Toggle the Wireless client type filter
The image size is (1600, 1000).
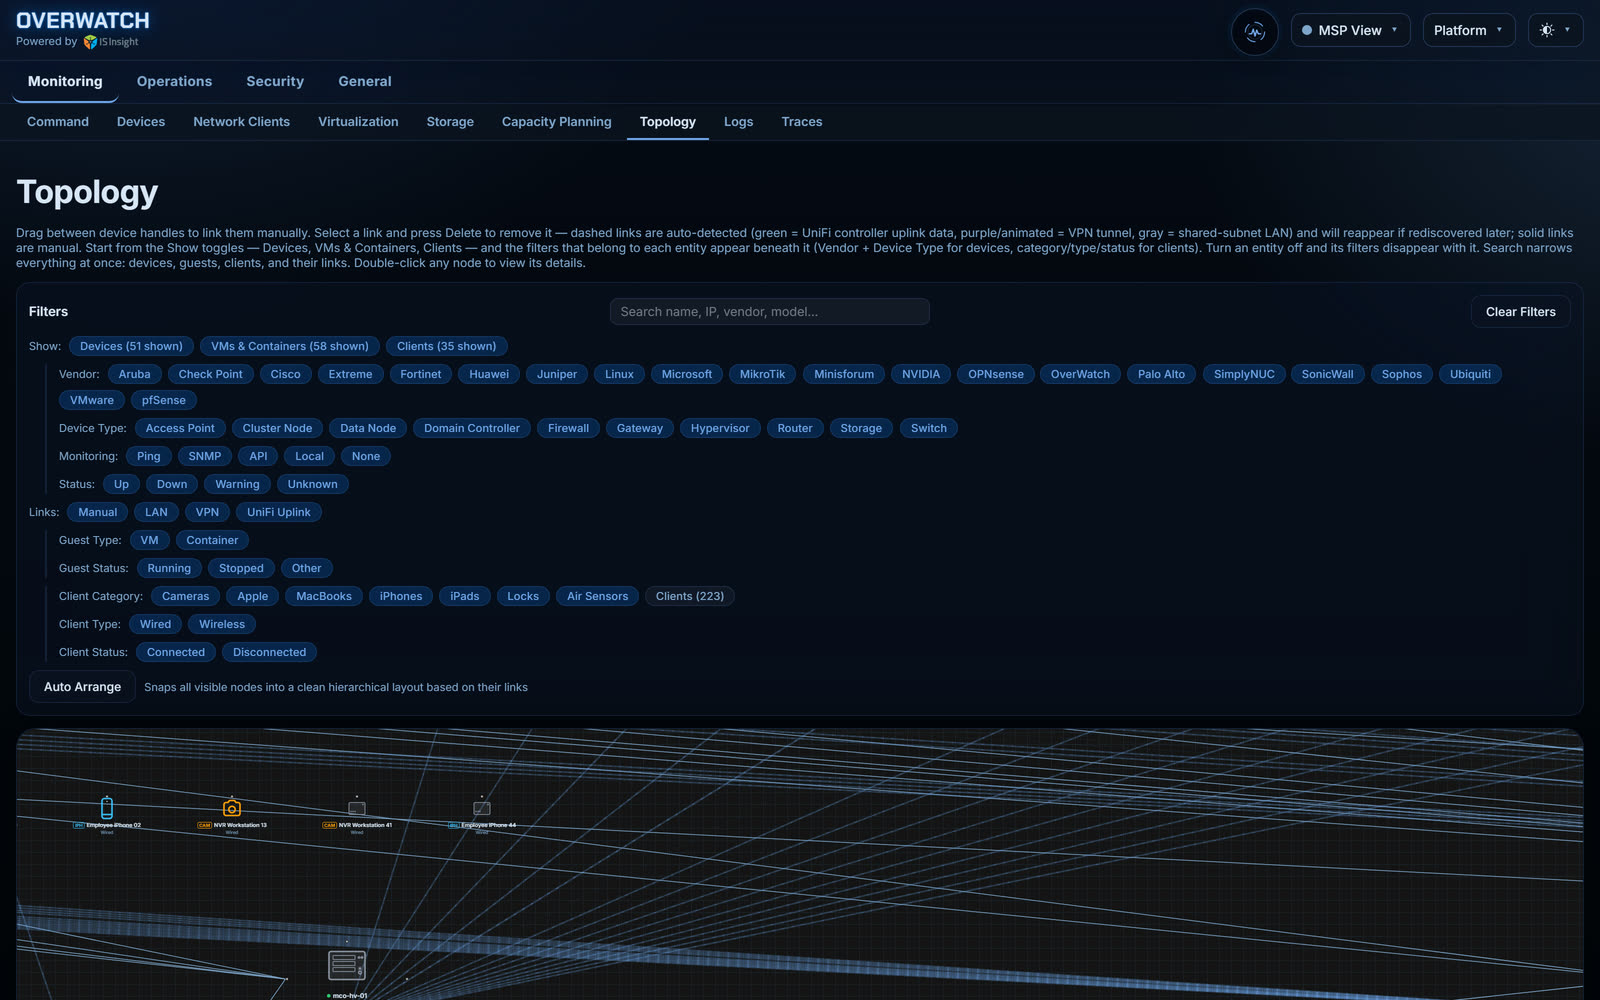(222, 624)
